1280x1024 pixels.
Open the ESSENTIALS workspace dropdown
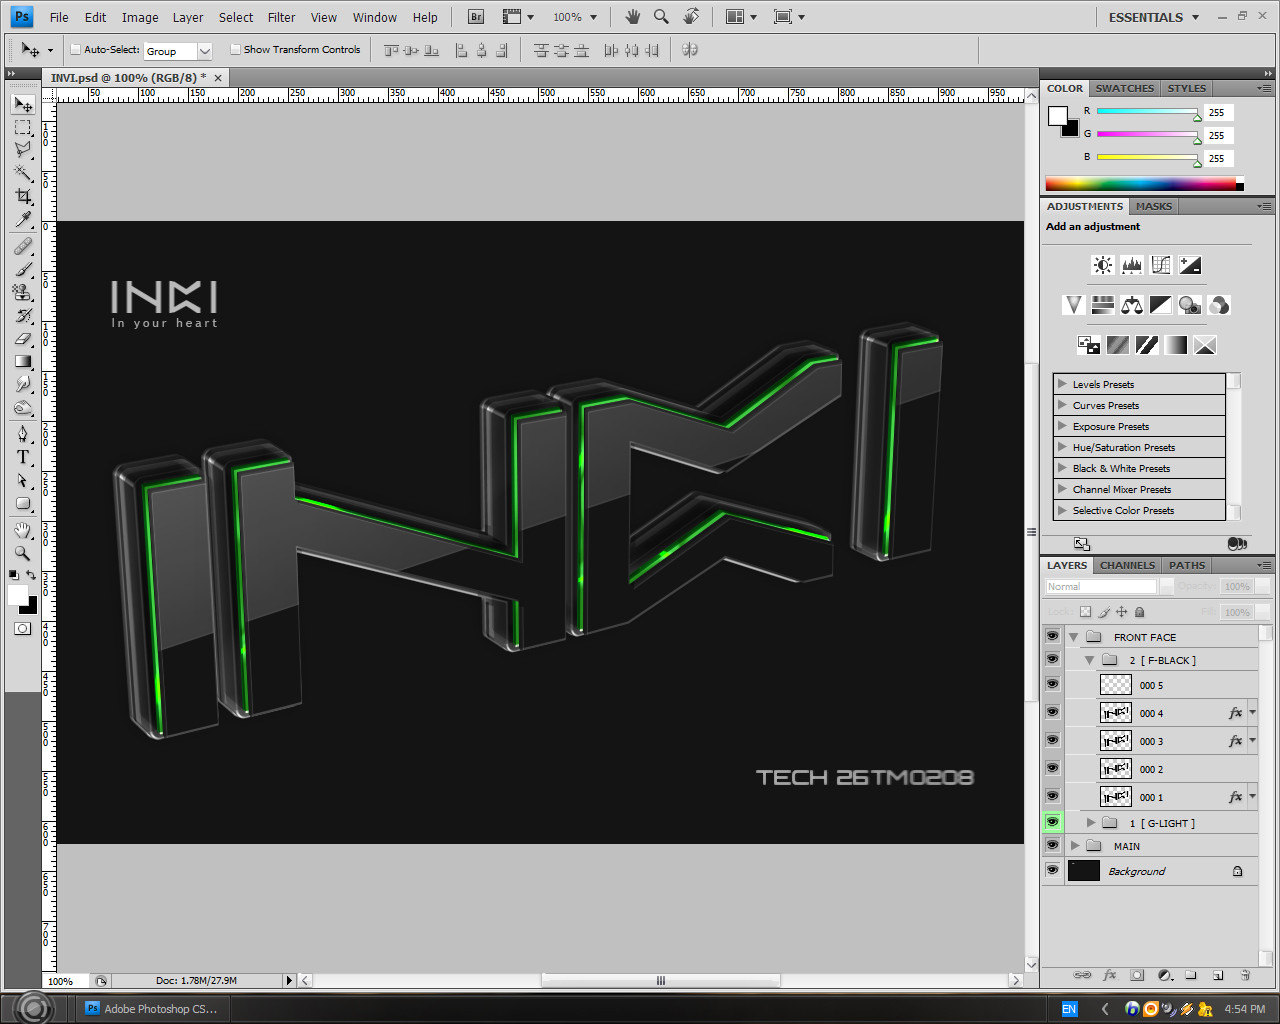pos(1153,17)
